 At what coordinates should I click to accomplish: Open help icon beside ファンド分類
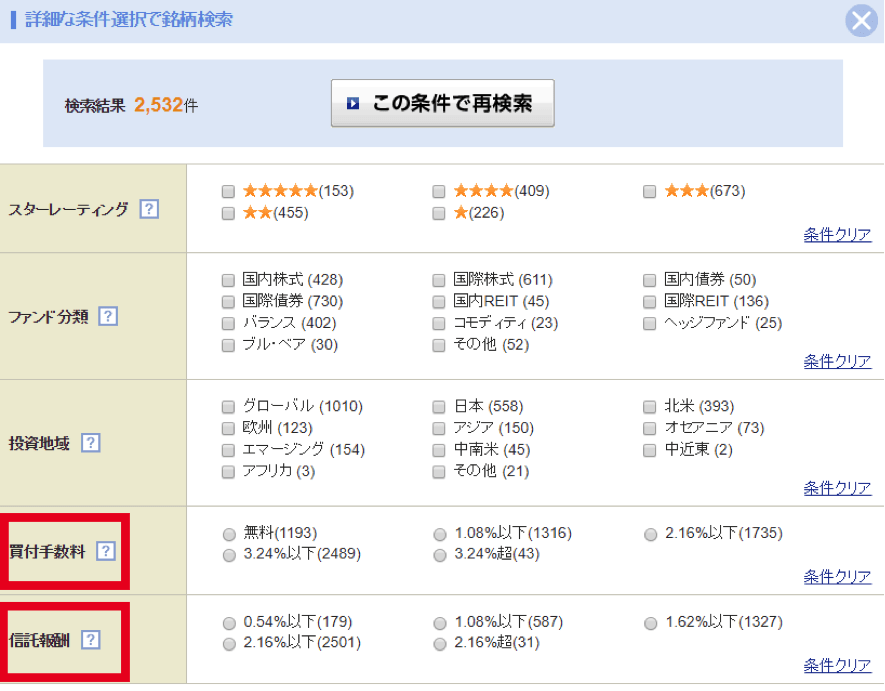click(x=108, y=316)
